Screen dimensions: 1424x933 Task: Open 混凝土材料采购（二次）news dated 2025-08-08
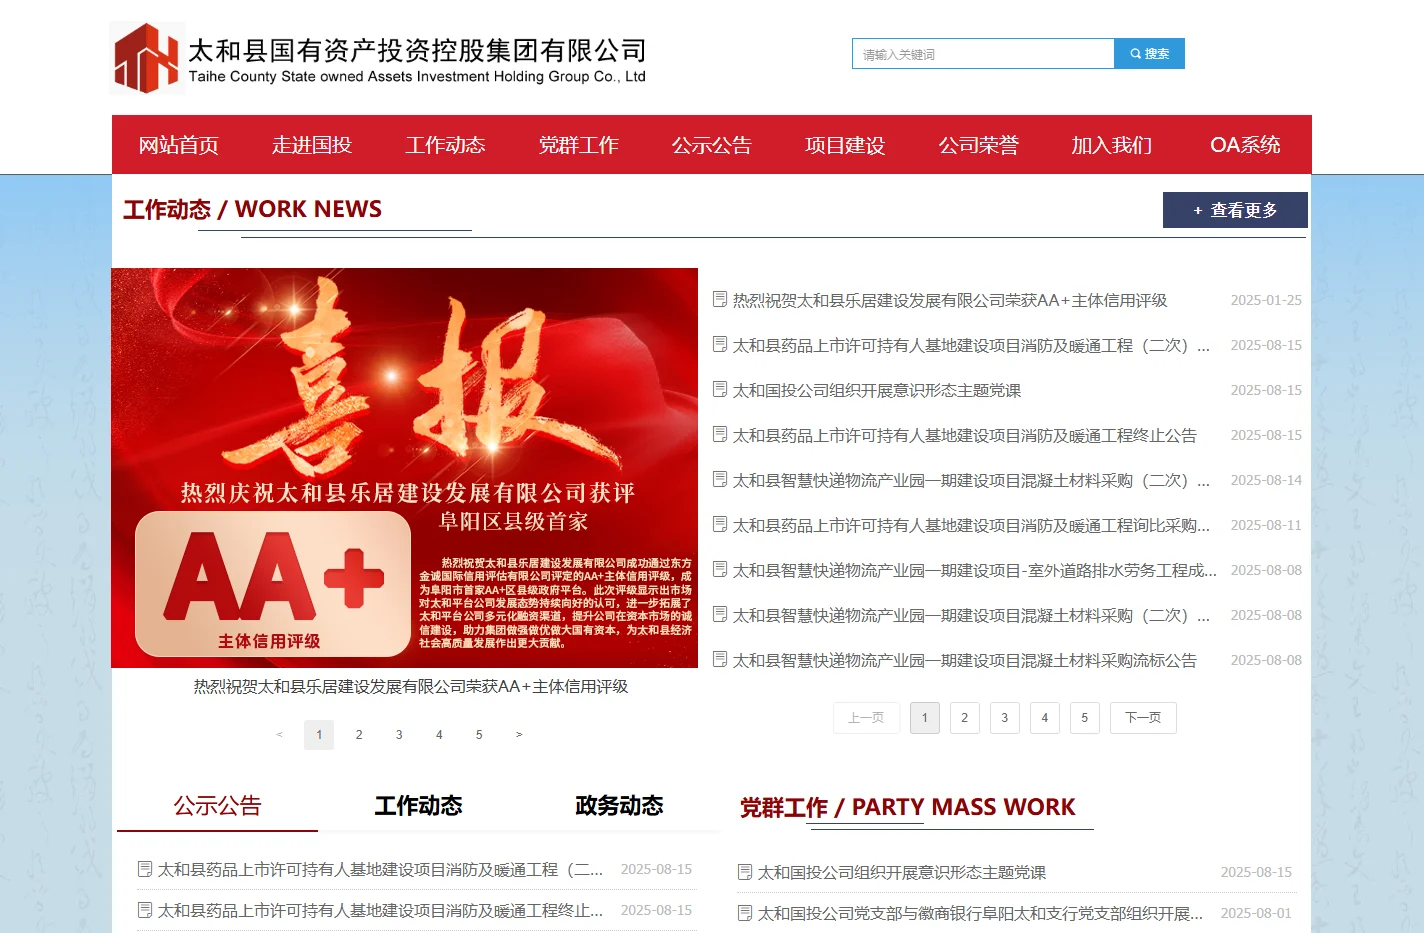click(x=971, y=615)
